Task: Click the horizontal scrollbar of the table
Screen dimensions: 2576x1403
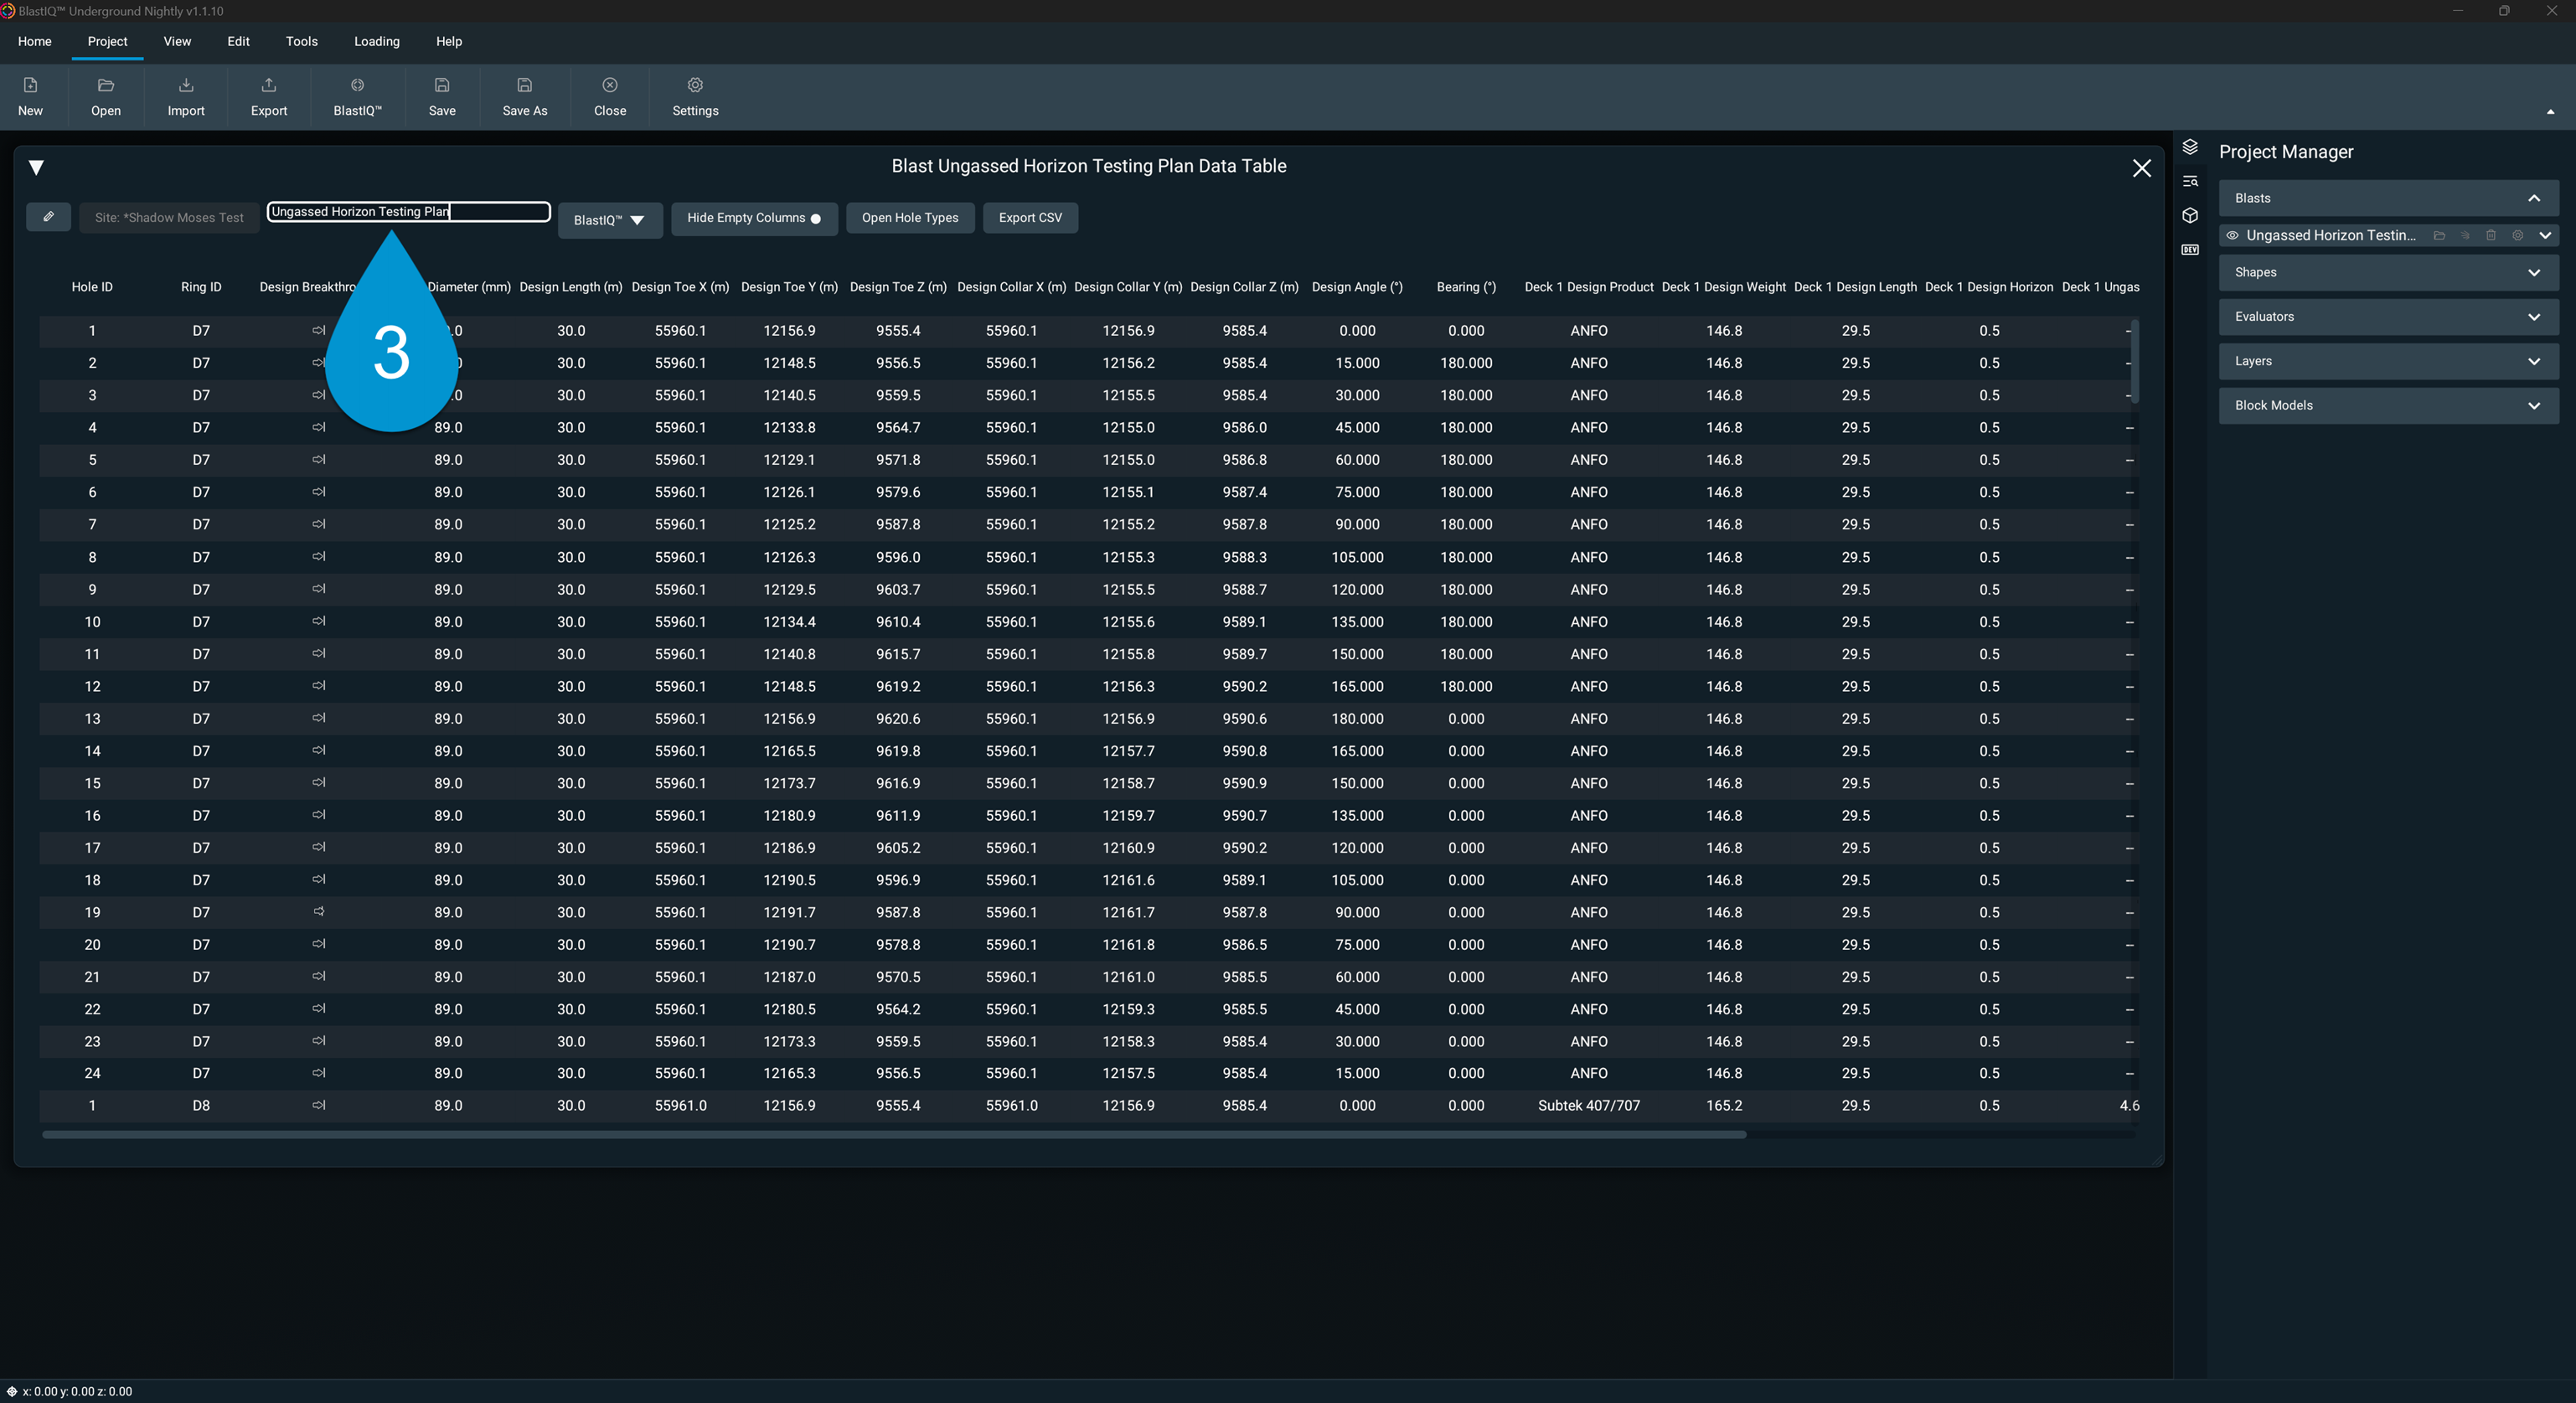Action: [x=894, y=1135]
